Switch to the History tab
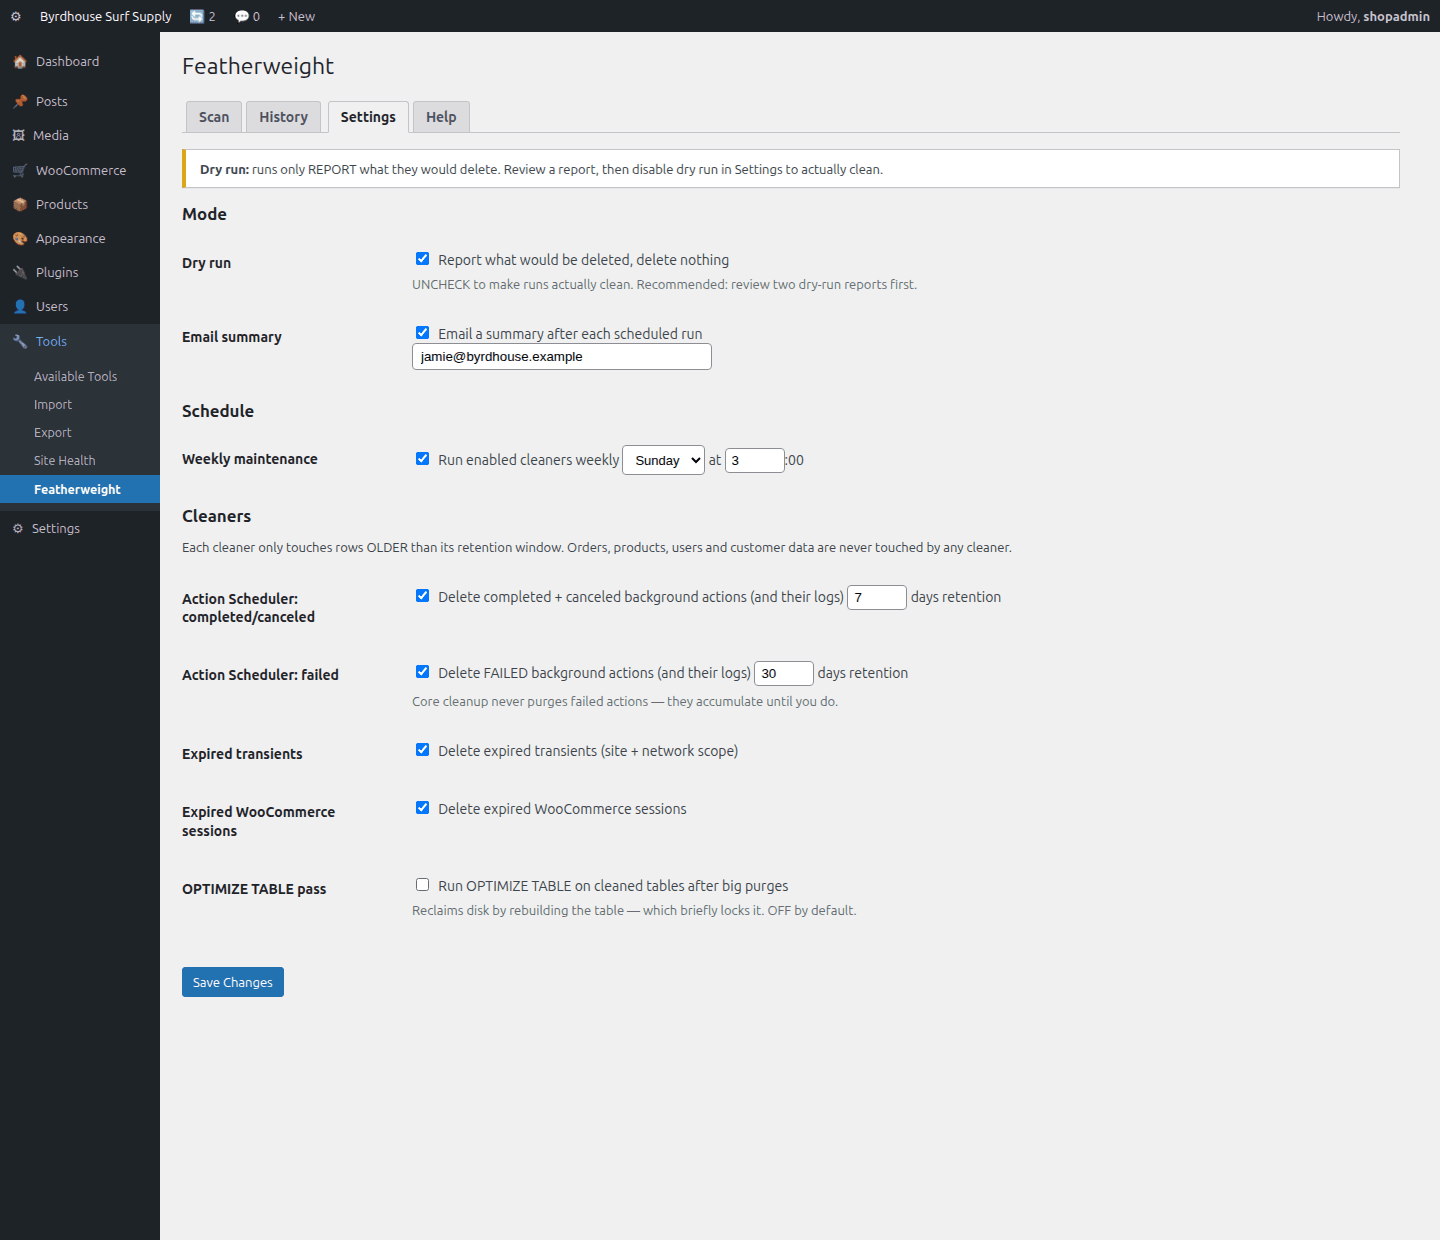The height and width of the screenshot is (1240, 1440). [284, 117]
